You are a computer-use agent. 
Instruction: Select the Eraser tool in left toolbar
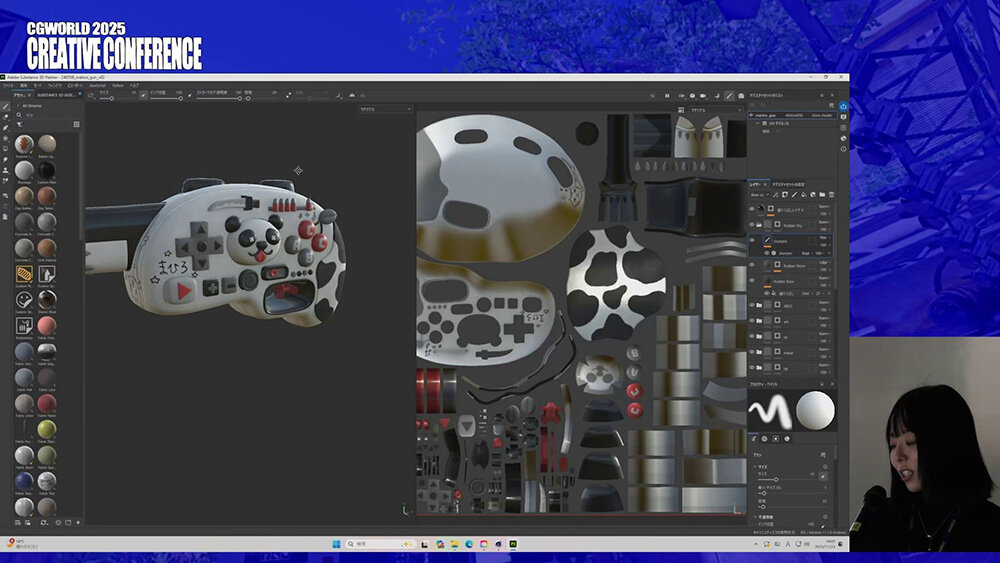pos(5,117)
